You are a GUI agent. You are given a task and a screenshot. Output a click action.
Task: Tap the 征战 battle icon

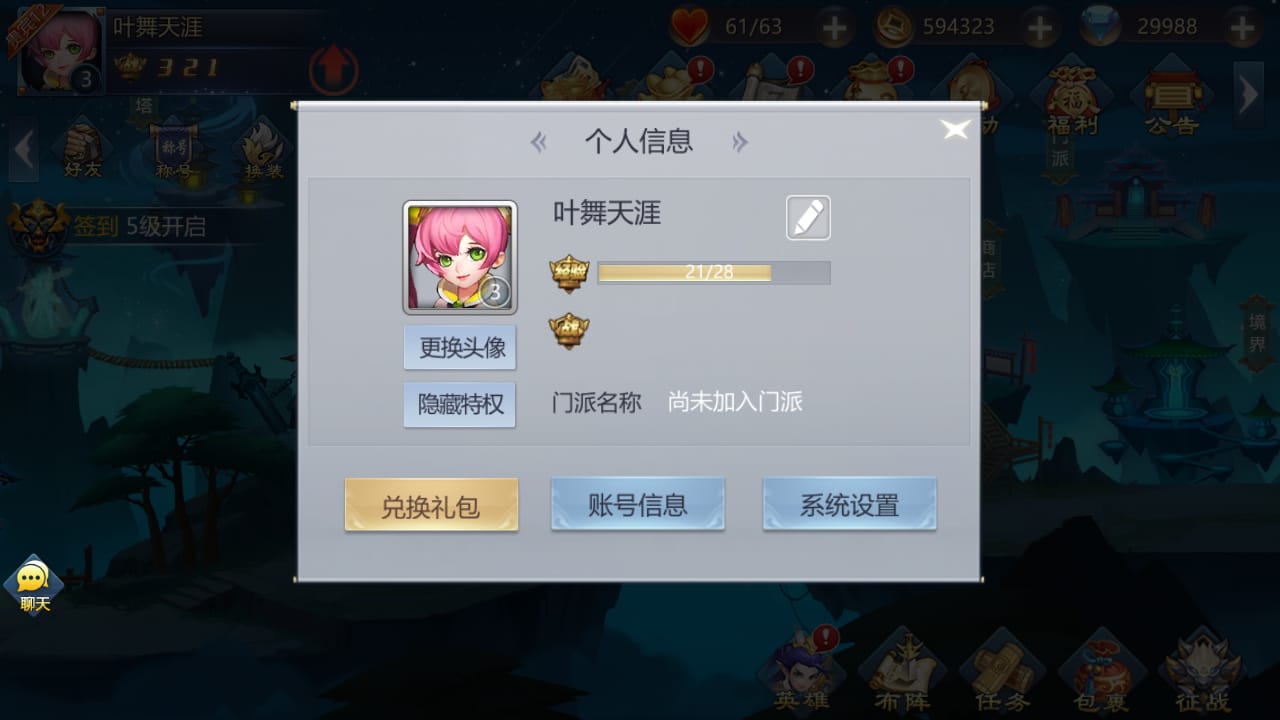tap(1203, 670)
